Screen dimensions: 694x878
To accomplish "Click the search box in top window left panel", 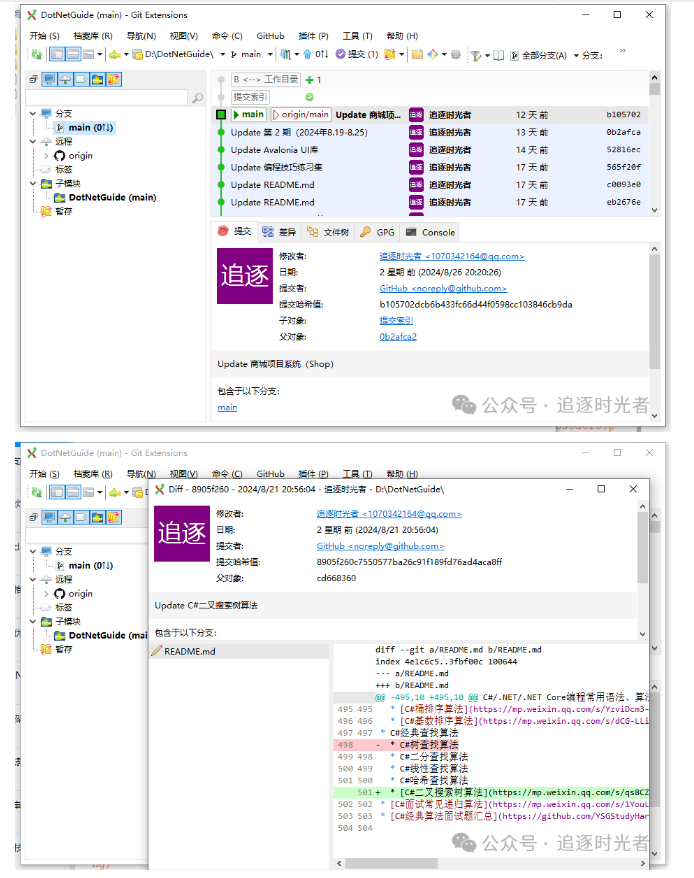I will coord(106,98).
